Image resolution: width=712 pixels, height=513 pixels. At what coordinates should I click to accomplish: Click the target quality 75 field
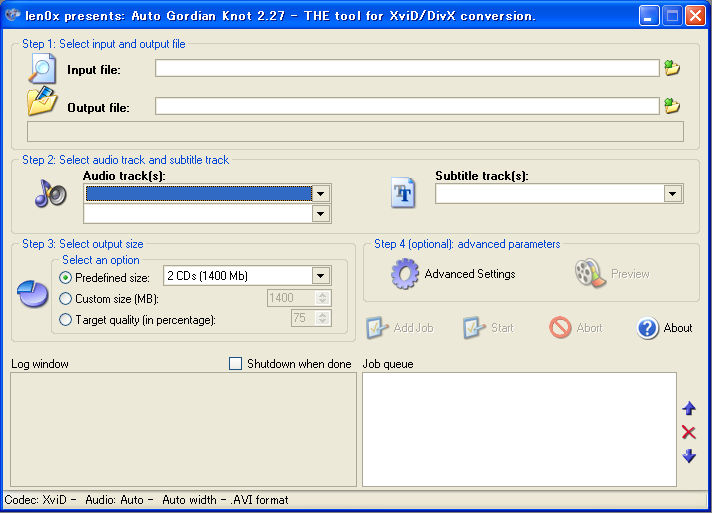(x=303, y=318)
